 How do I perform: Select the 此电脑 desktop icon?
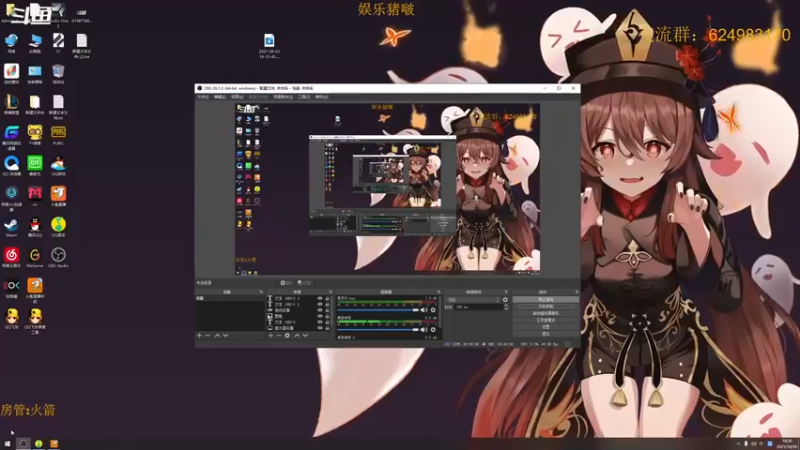click(35, 43)
